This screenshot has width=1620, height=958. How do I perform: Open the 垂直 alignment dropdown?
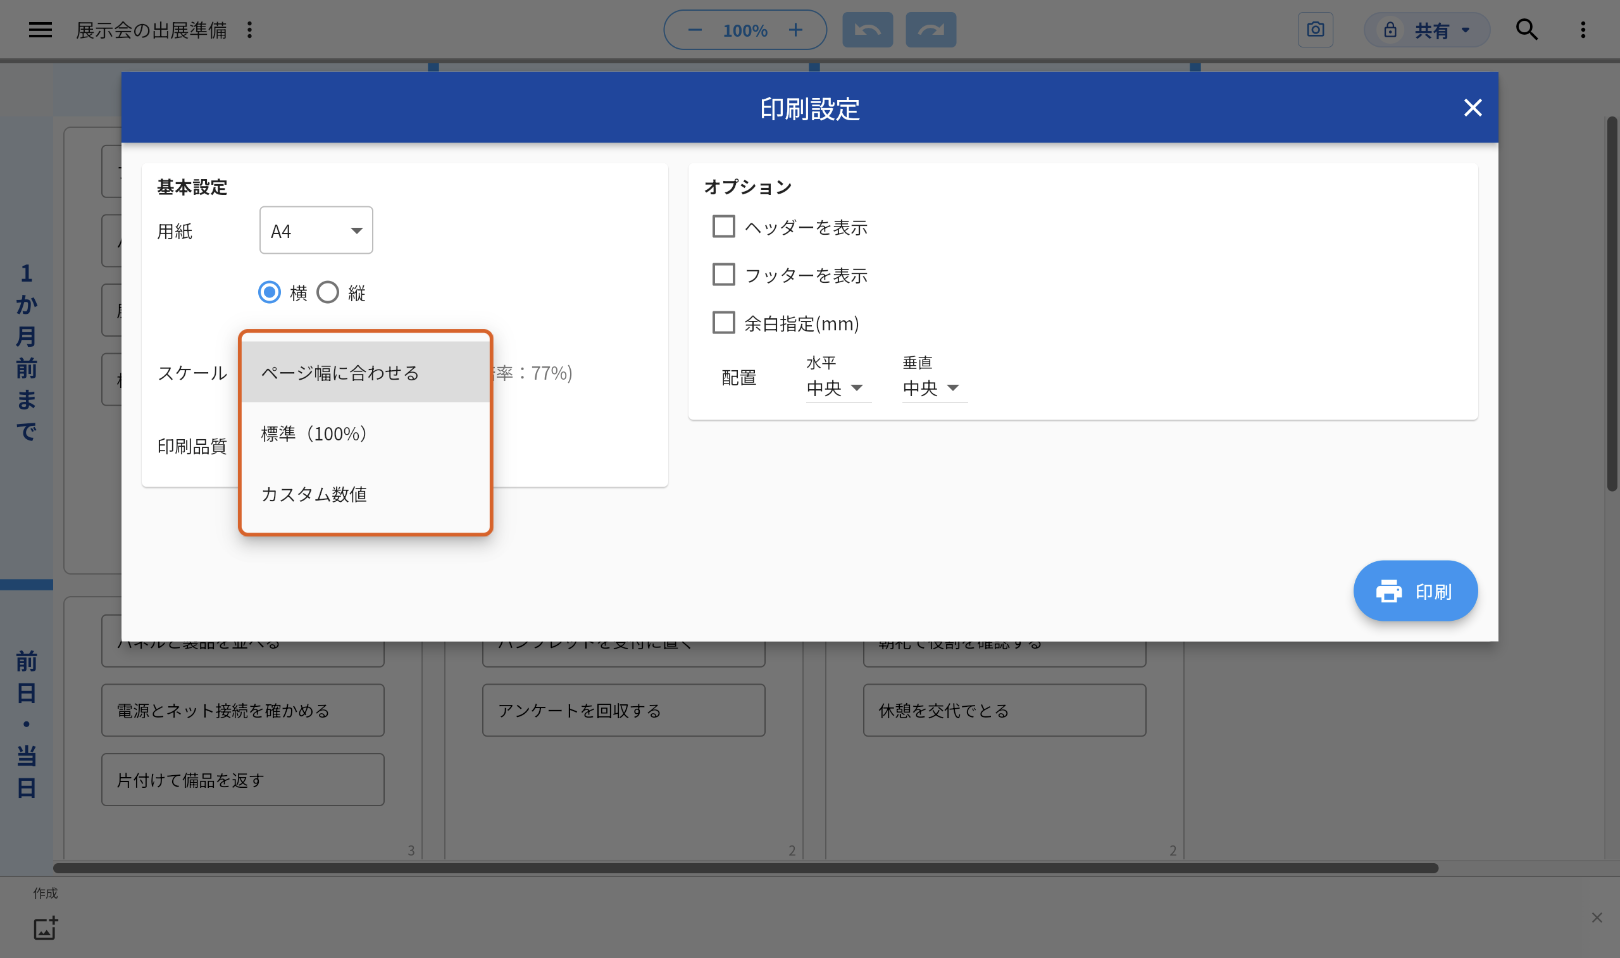[x=934, y=388]
